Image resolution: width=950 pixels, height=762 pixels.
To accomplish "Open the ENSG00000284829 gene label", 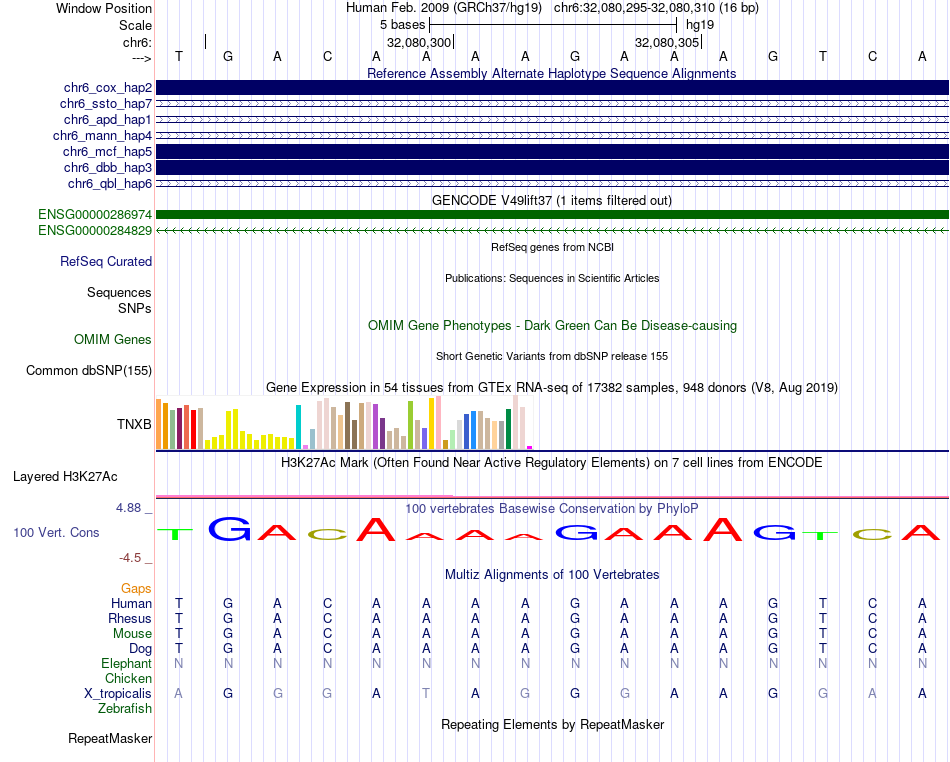I will point(95,230).
